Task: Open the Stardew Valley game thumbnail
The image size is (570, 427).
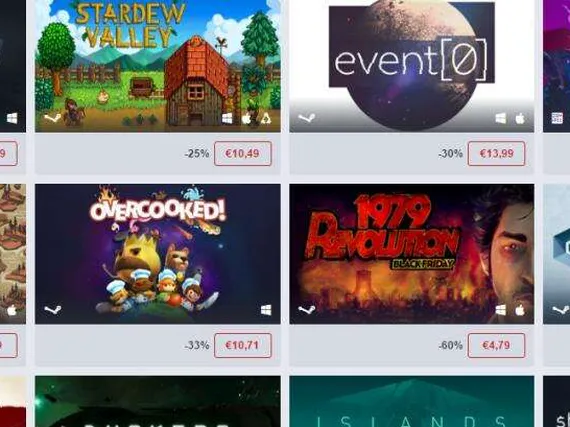Action: 158,66
